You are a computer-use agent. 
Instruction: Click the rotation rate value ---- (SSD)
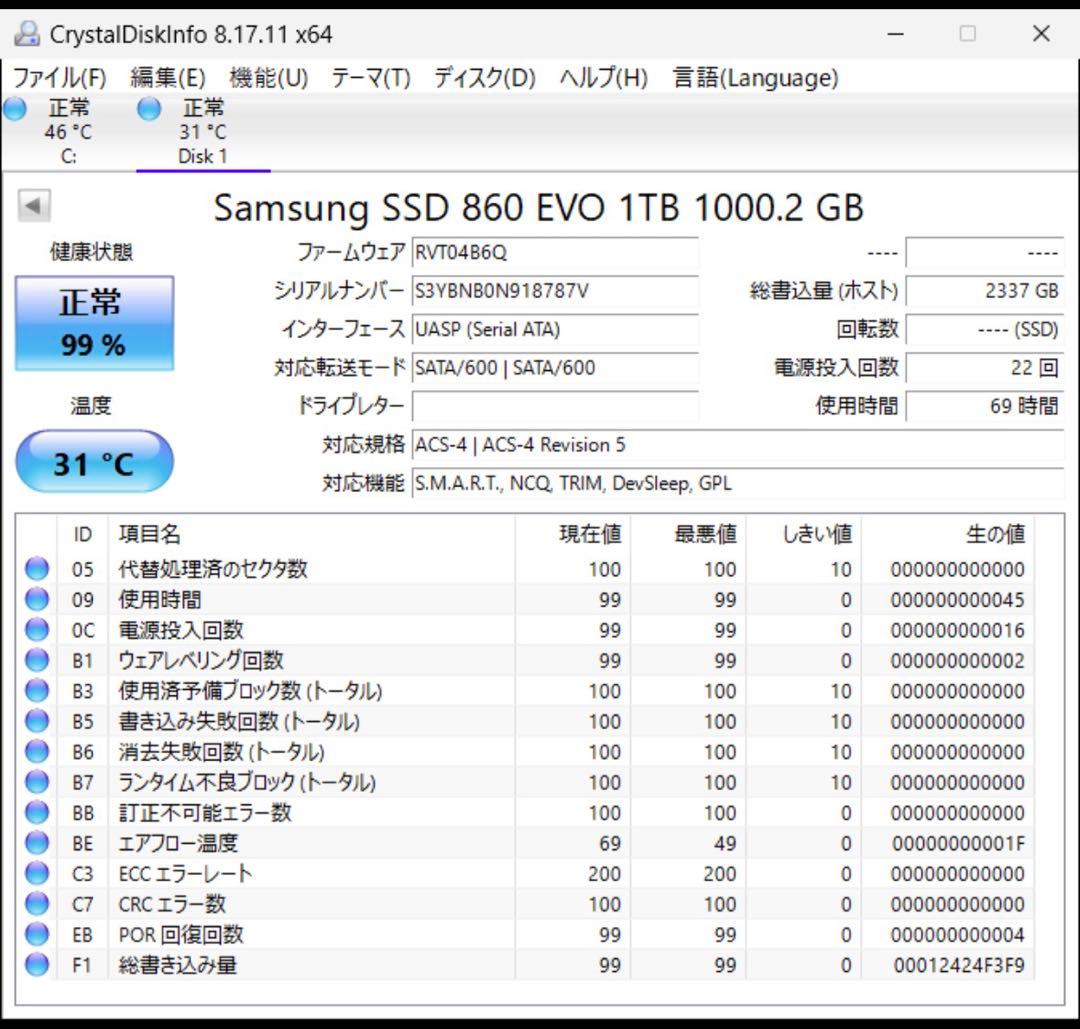(985, 329)
